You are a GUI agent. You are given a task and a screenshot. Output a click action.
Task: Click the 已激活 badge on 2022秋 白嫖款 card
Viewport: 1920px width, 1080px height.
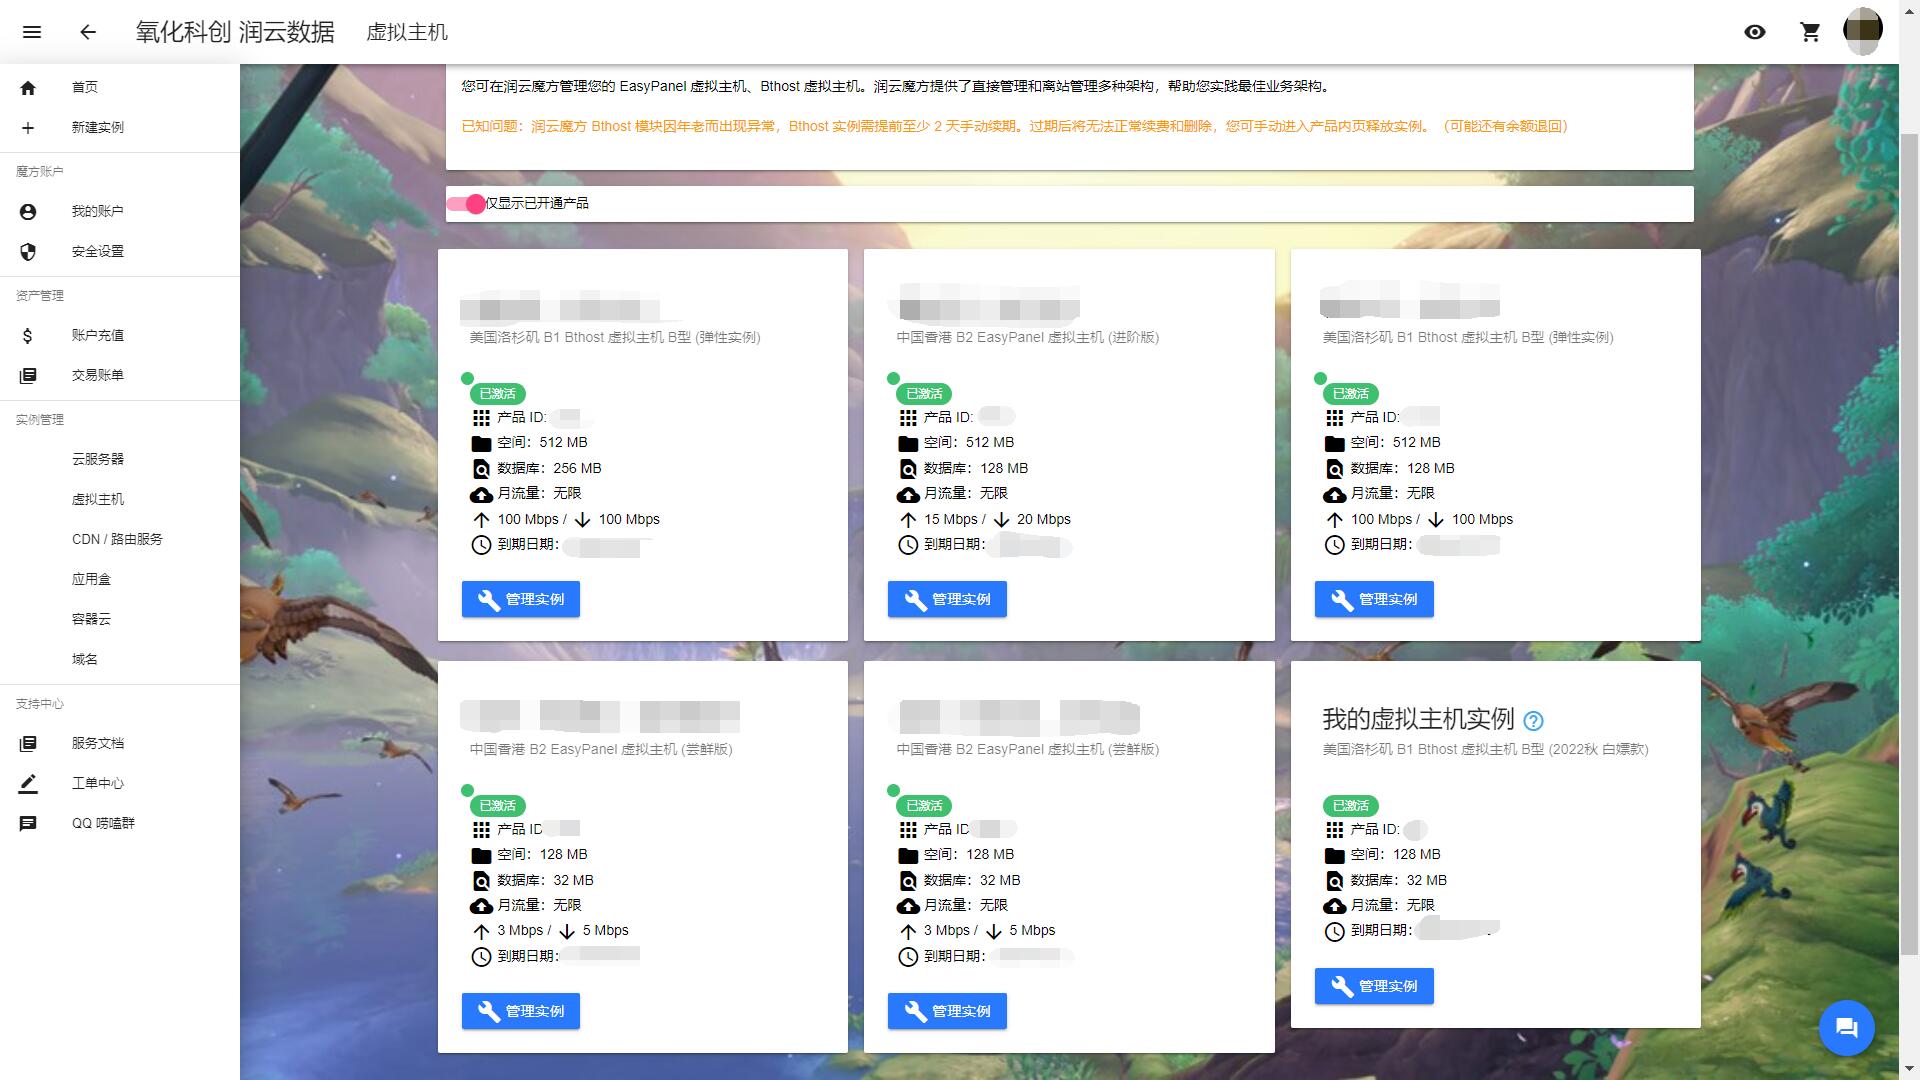pyautogui.click(x=1351, y=806)
